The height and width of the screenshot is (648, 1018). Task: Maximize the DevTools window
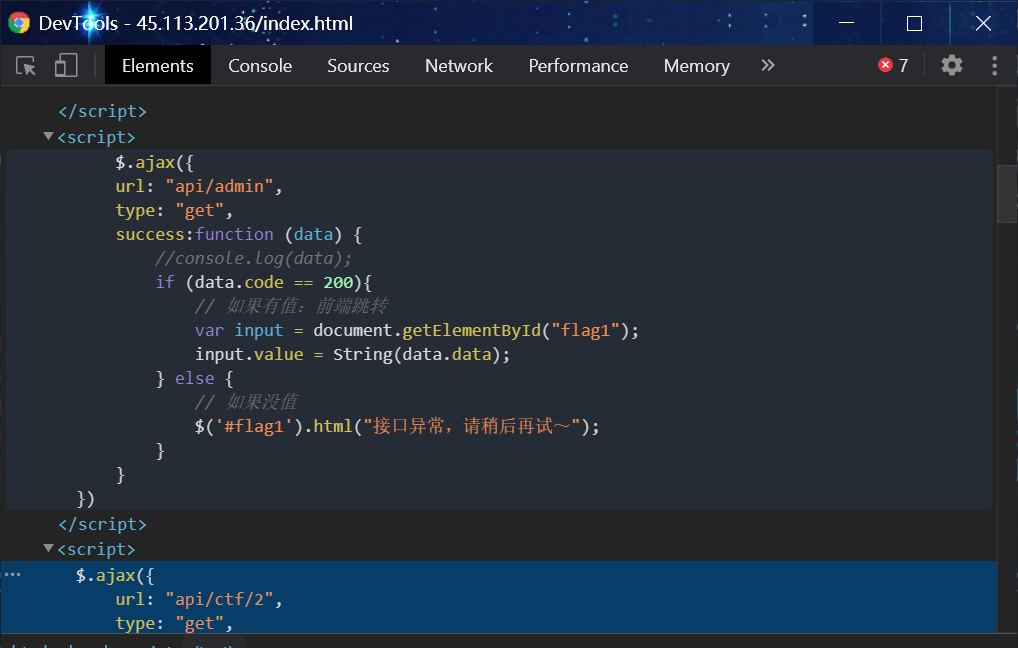914,23
